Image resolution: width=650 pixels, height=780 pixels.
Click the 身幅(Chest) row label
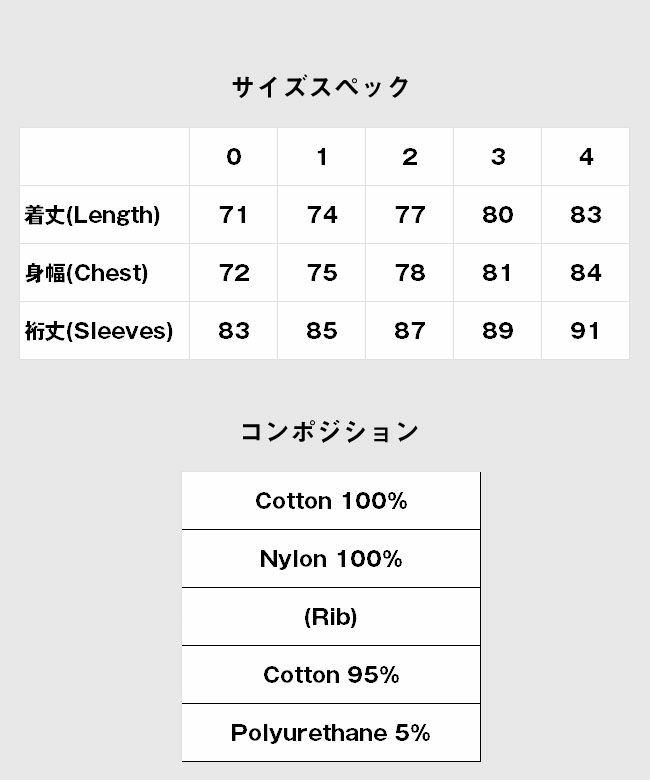click(x=87, y=273)
